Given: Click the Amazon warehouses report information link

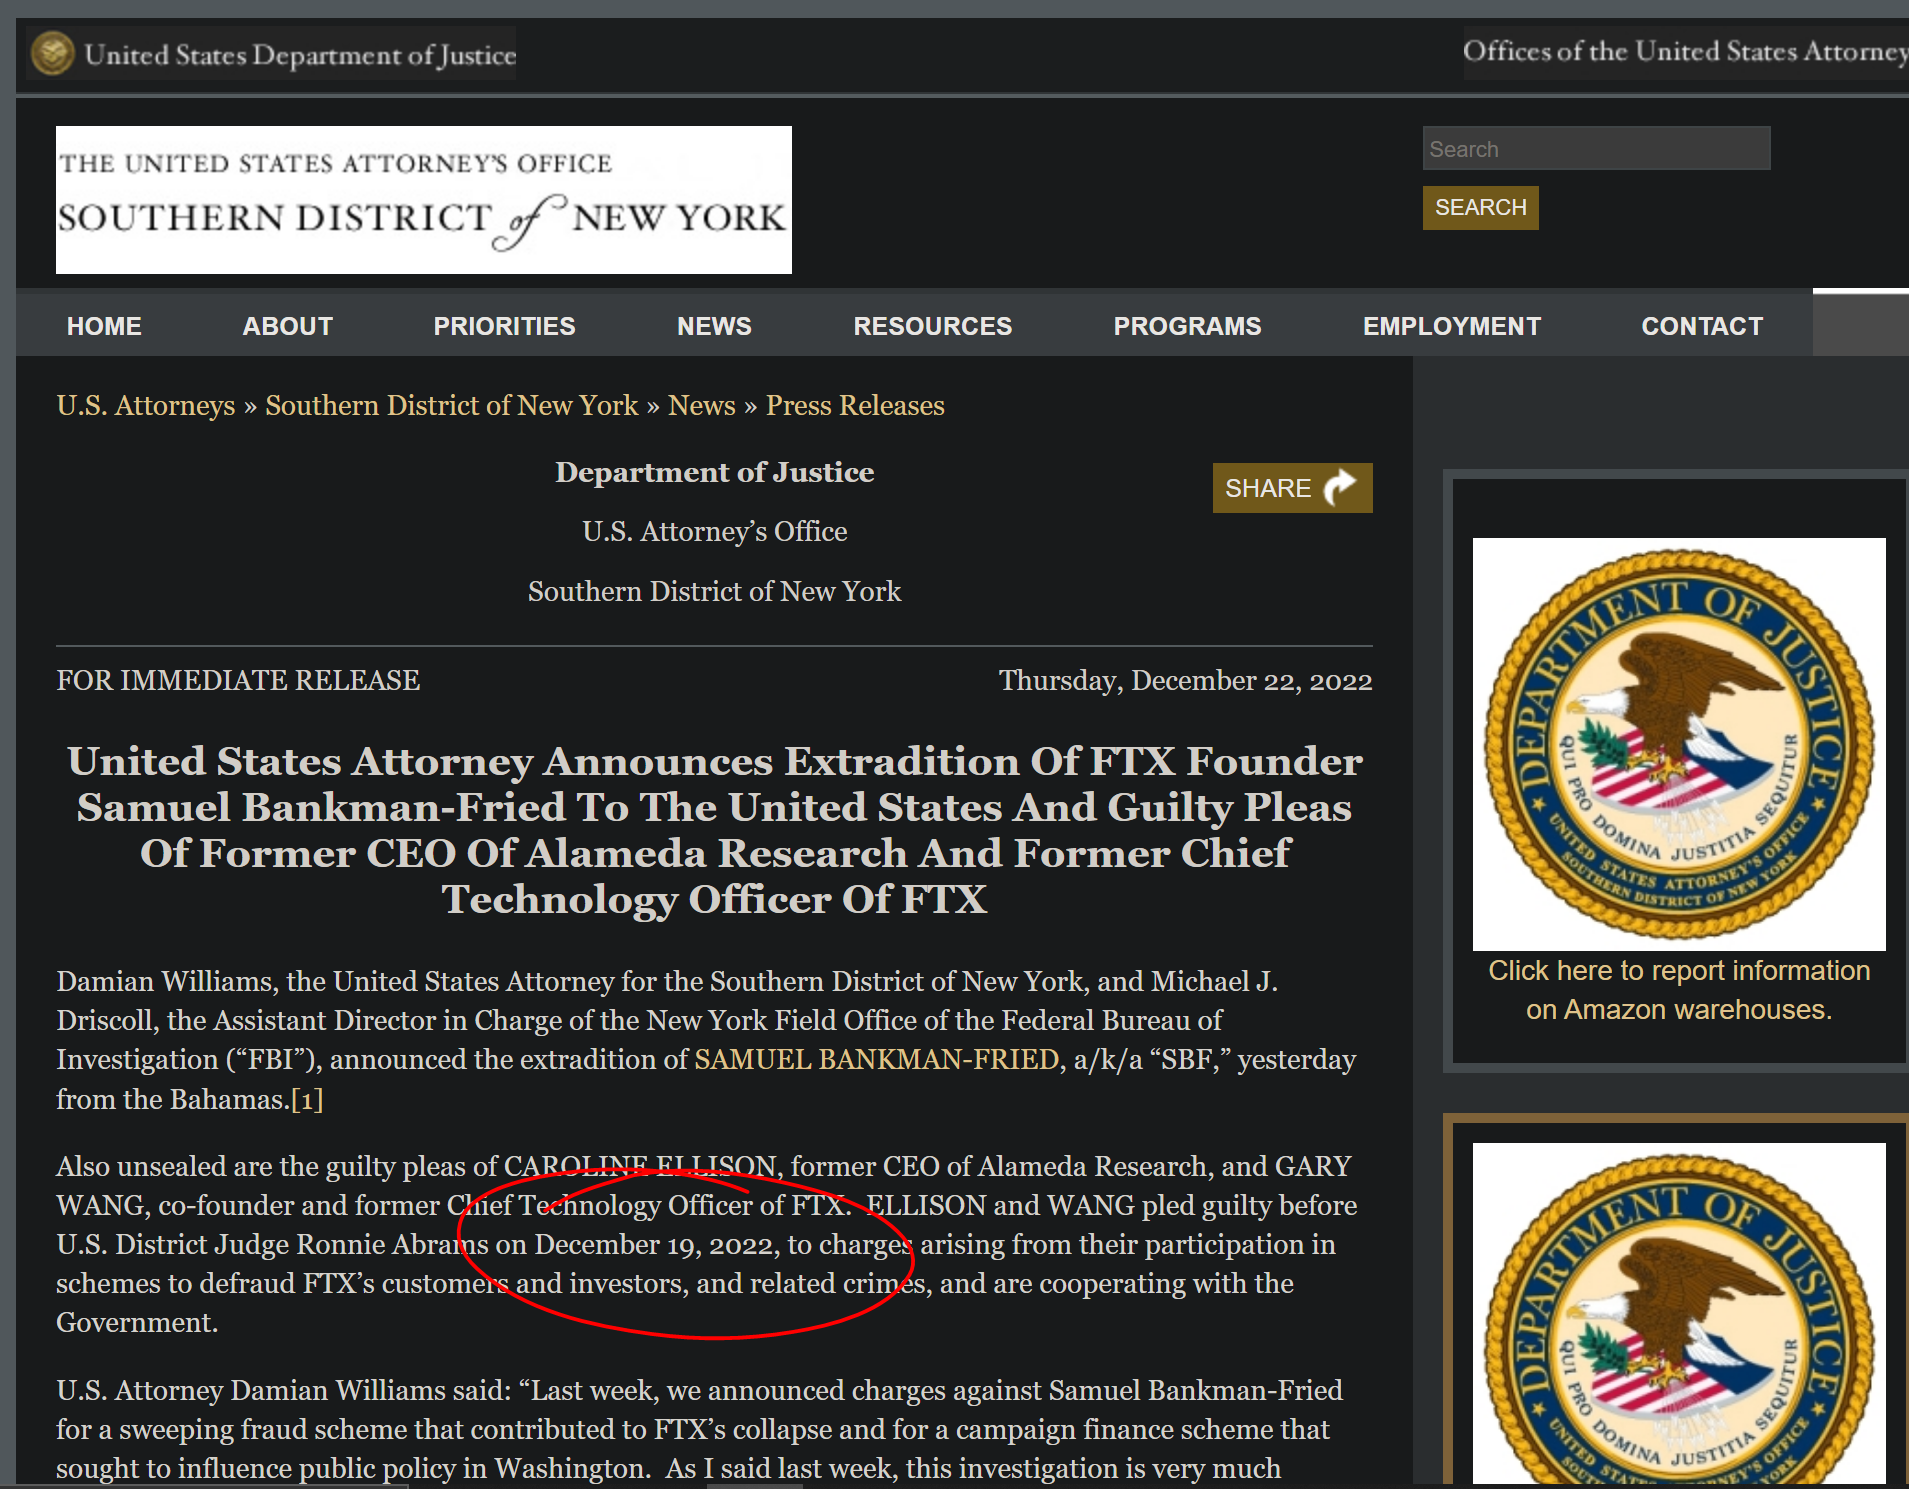Looking at the screenshot, I should click(1678, 990).
